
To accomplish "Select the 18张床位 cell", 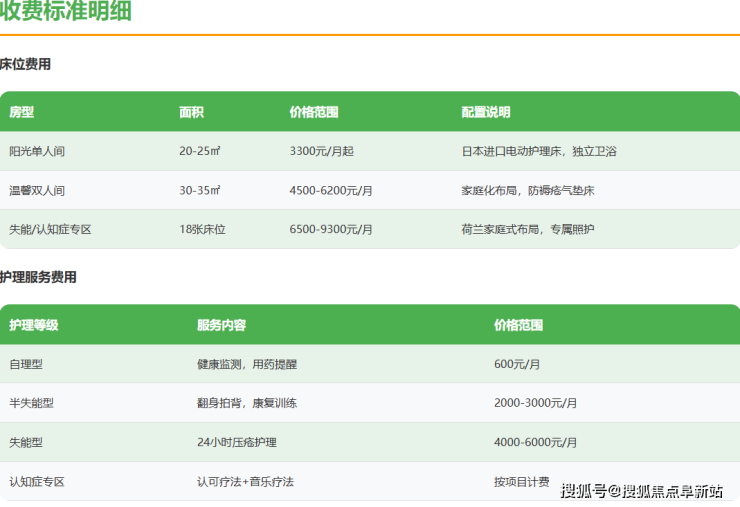I will coord(202,229).
